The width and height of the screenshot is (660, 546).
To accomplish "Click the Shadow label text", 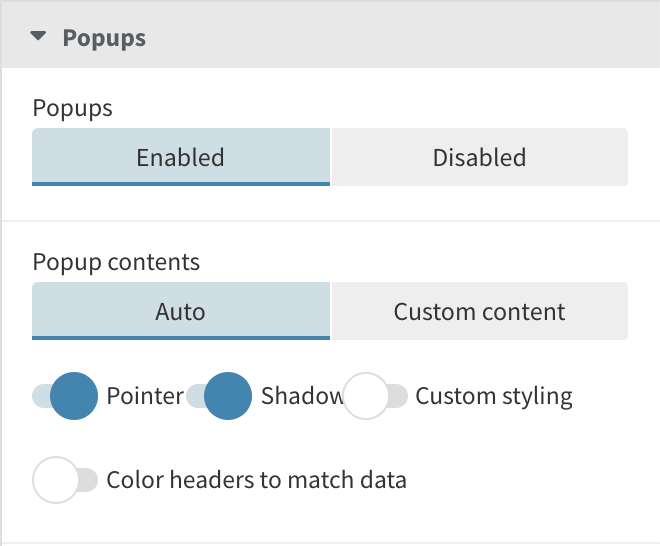I will coord(301,396).
